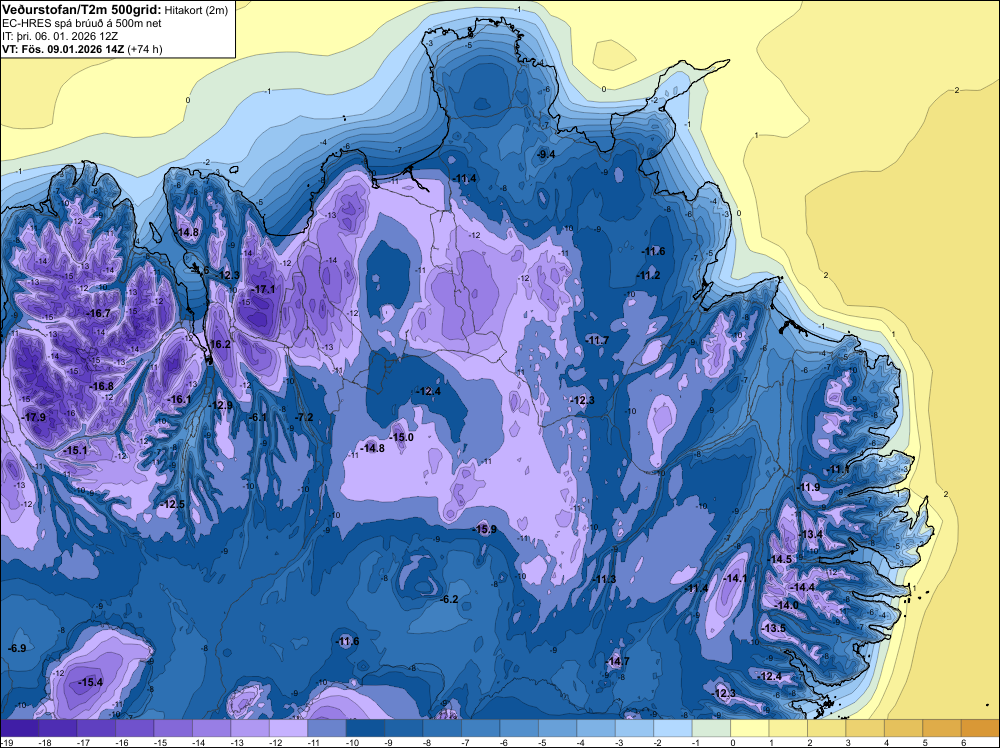Viewport: 1000px width, 748px height.
Task: Select legend swatch between 5 and 6
Action: coord(942,728)
